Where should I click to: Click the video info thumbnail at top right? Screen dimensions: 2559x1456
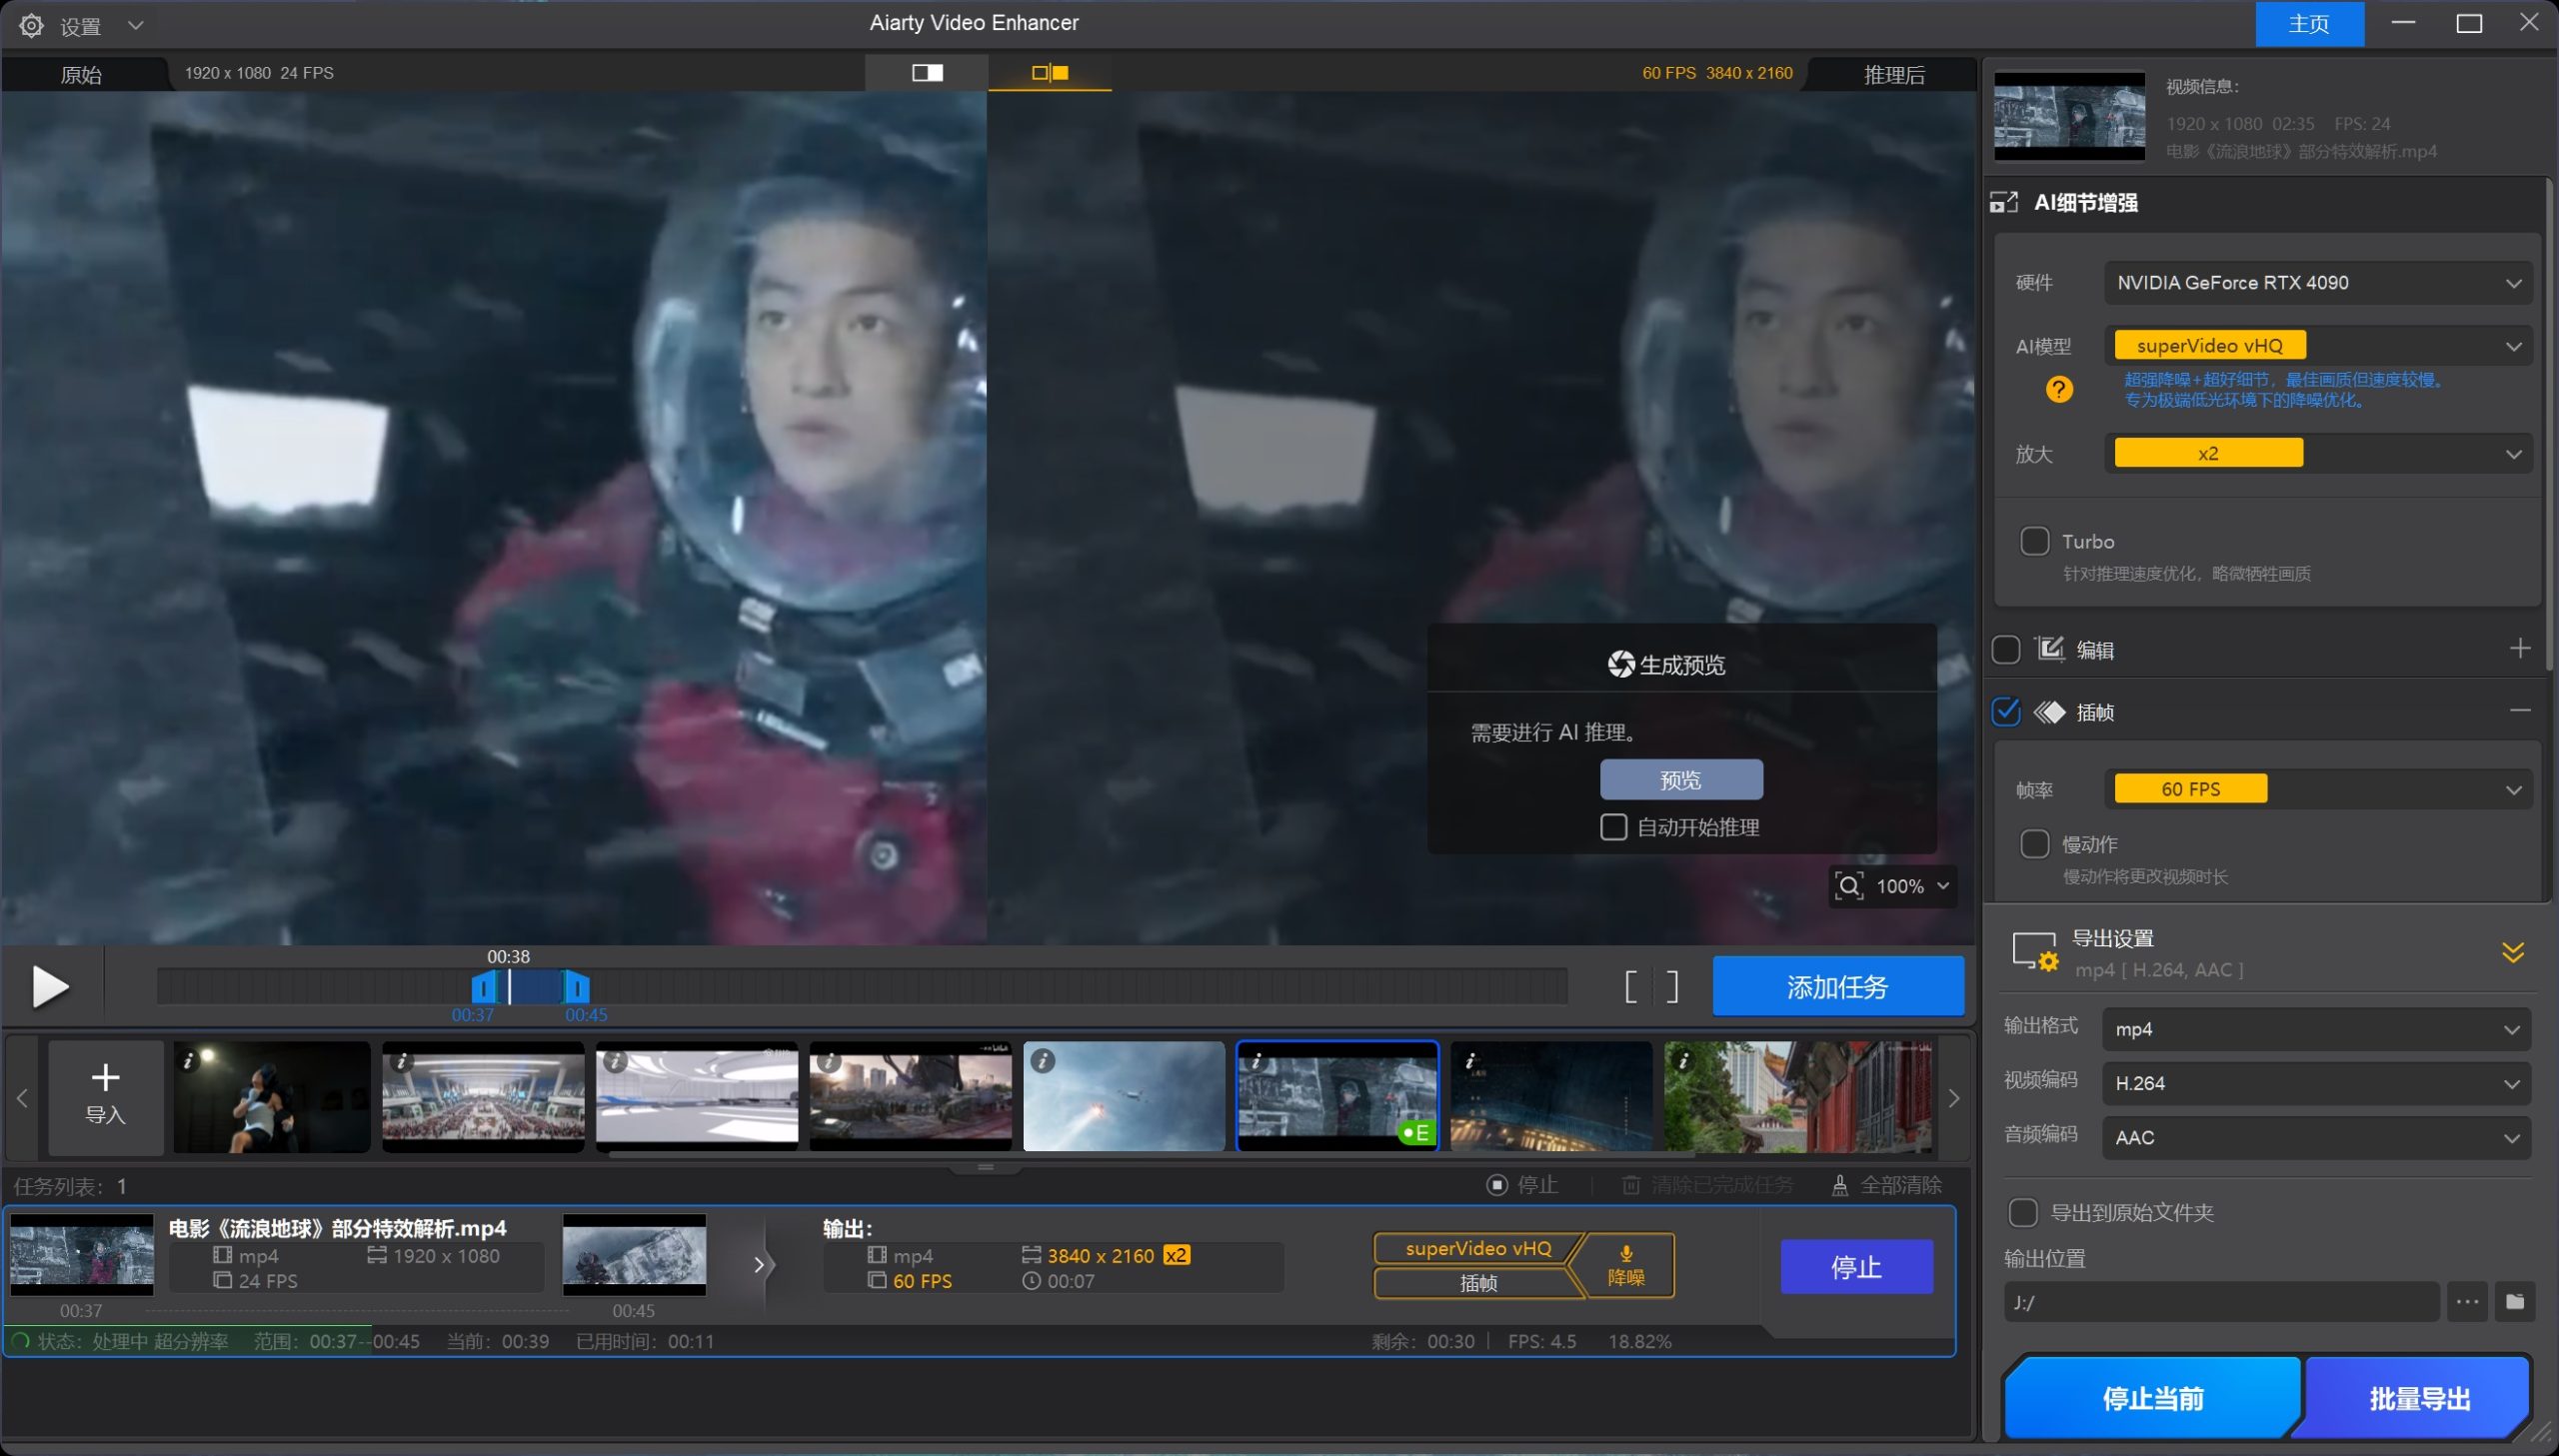pyautogui.click(x=2069, y=115)
